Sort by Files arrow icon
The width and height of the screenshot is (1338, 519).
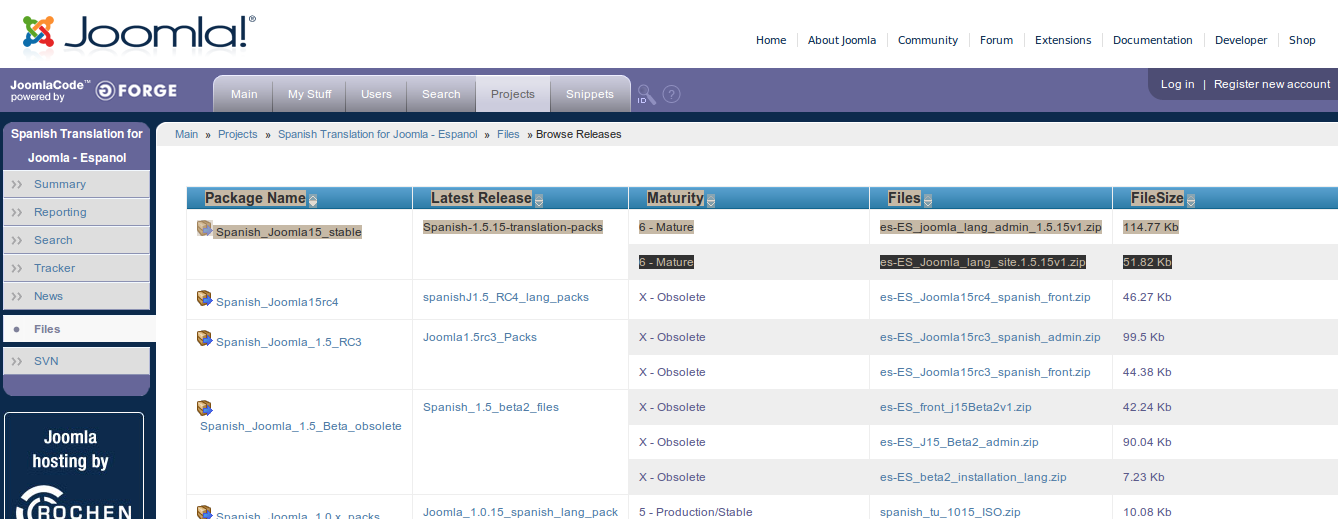(x=927, y=200)
